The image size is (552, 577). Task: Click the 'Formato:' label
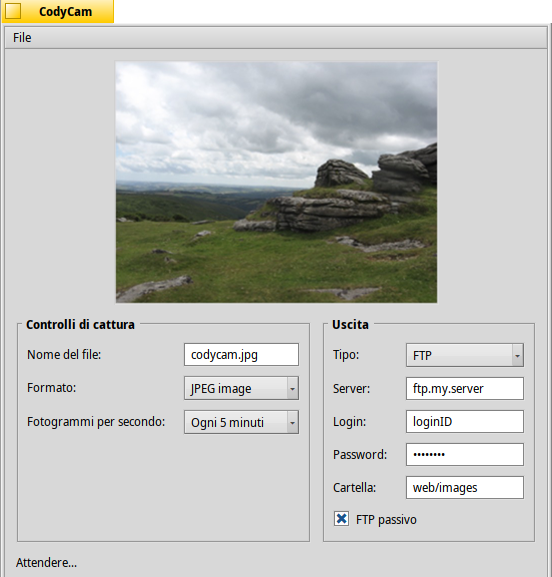pyautogui.click(x=52, y=387)
